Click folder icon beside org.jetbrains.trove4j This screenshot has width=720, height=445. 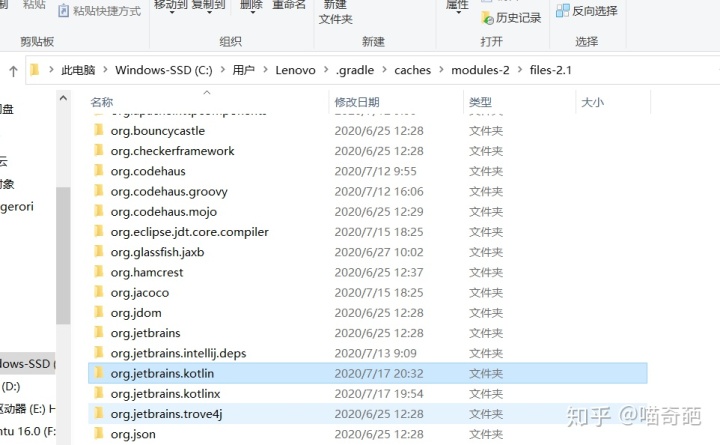point(98,413)
